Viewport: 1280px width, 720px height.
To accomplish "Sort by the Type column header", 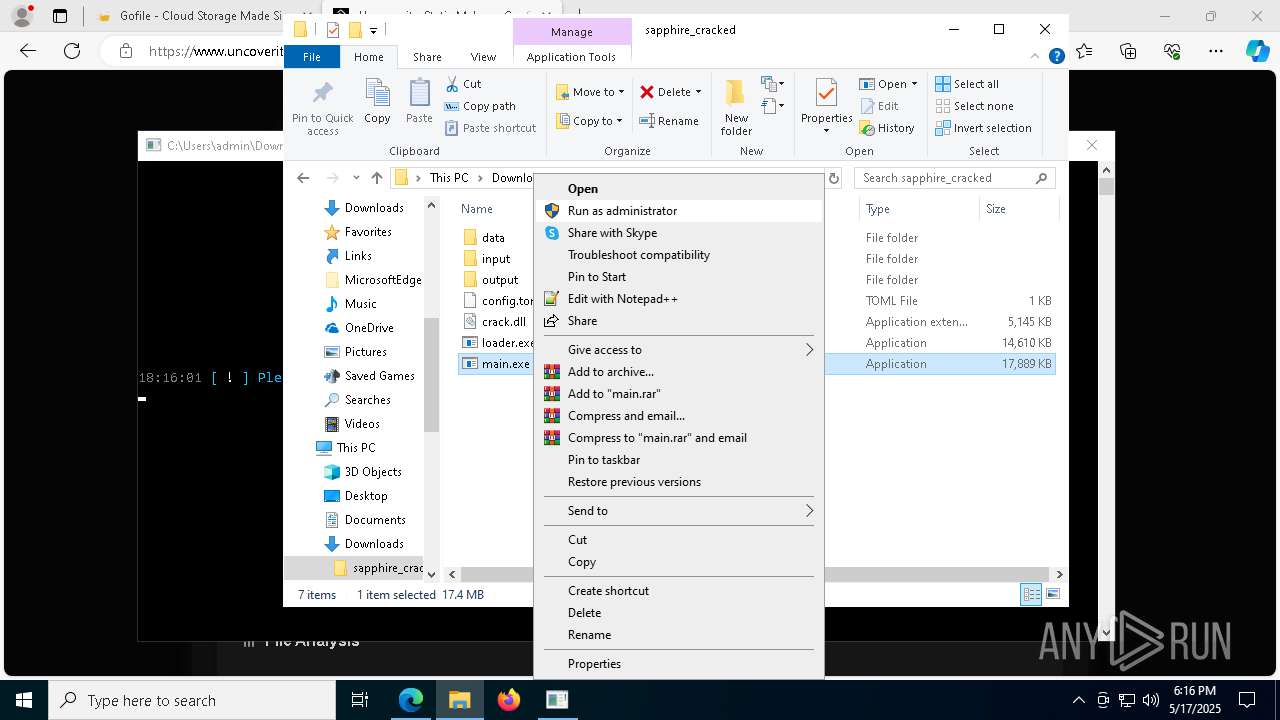I will point(918,209).
